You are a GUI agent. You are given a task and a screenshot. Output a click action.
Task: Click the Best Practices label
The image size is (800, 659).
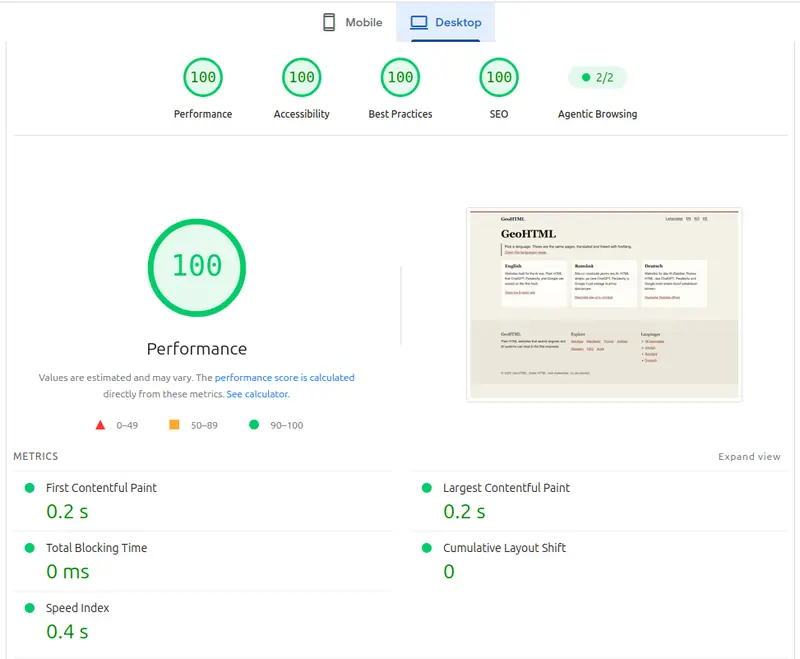point(401,114)
